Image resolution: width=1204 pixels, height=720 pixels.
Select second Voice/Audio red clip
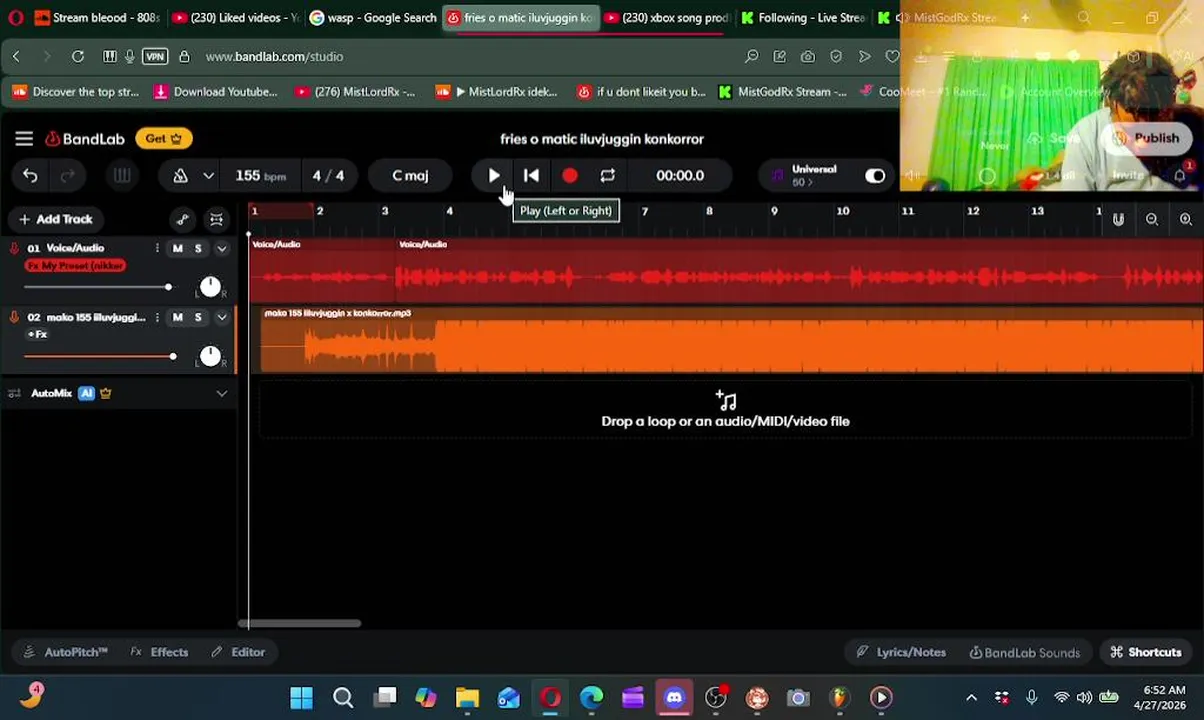pyautogui.click(x=799, y=271)
